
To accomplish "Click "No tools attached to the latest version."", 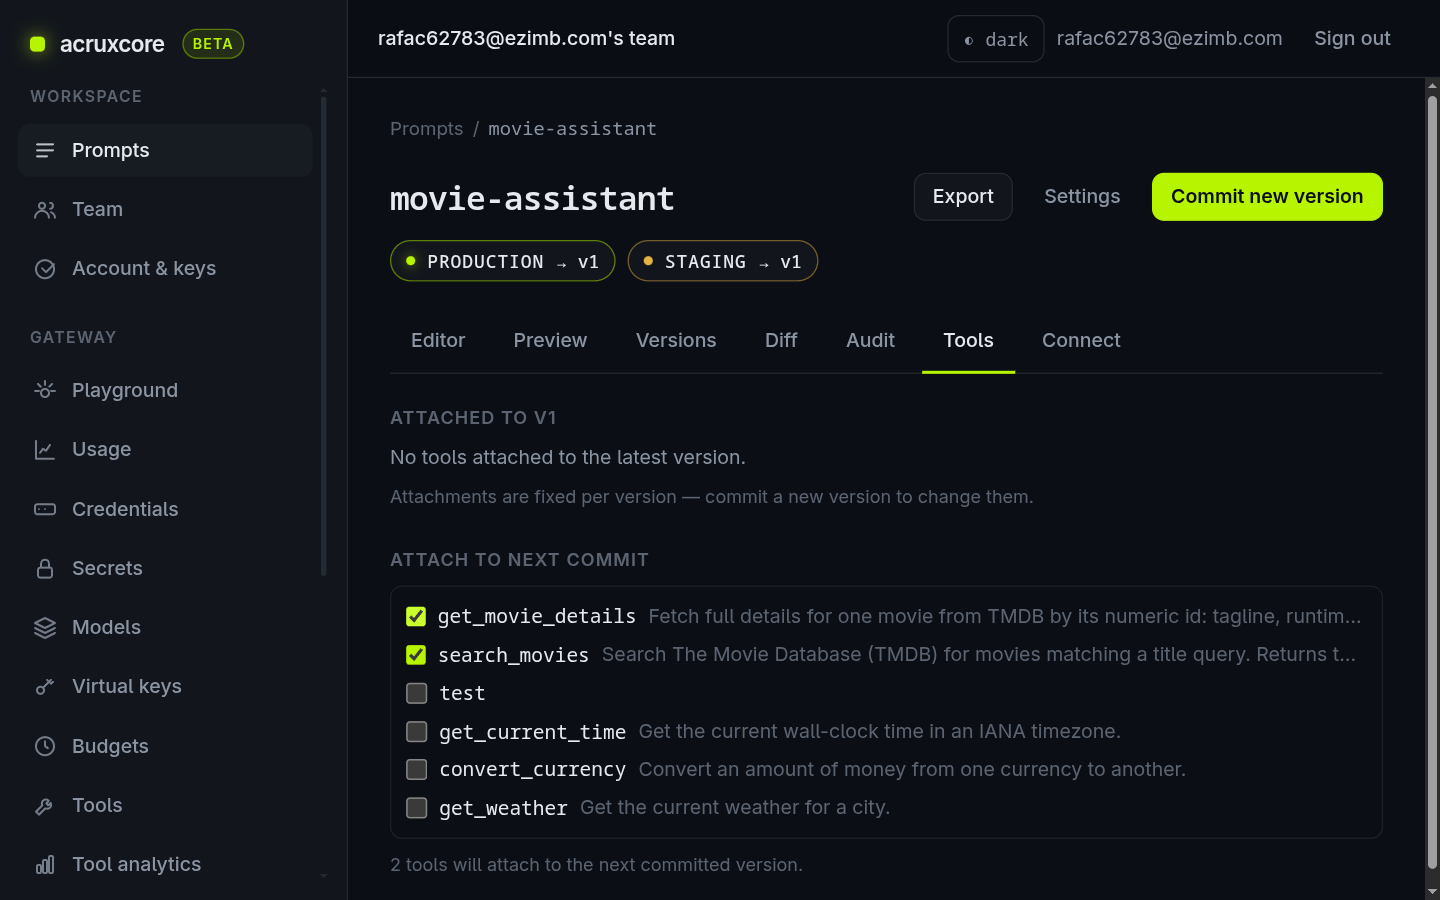I will tap(568, 458).
